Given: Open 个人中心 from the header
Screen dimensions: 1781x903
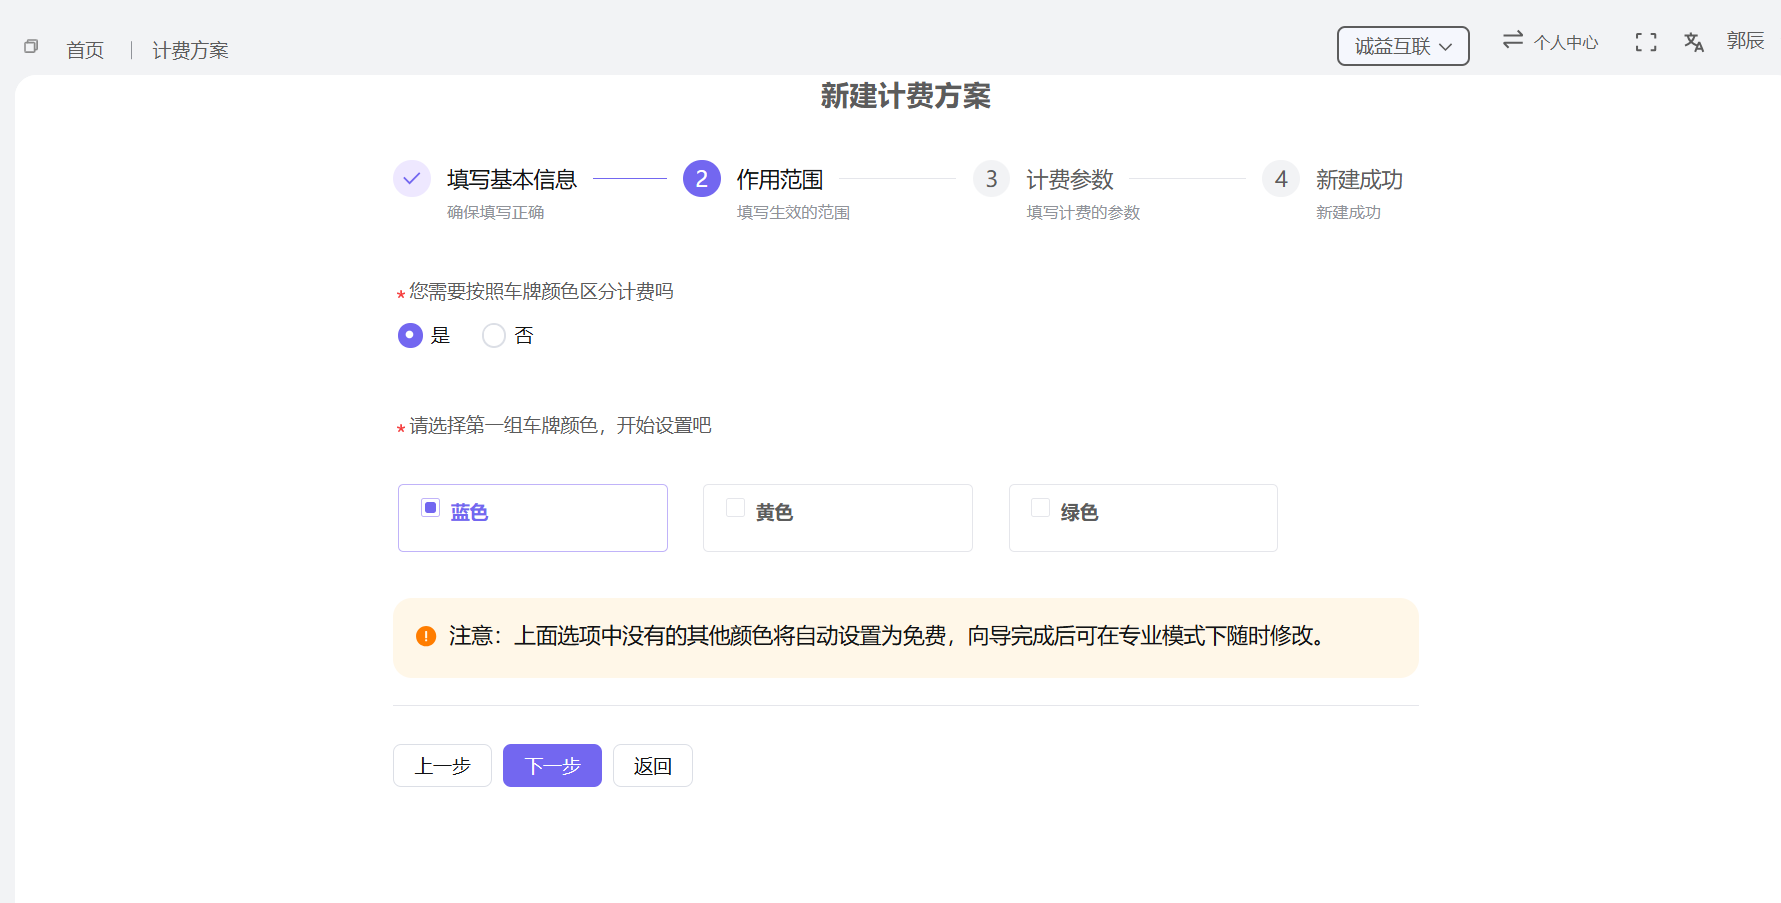Looking at the screenshot, I should click(1567, 42).
